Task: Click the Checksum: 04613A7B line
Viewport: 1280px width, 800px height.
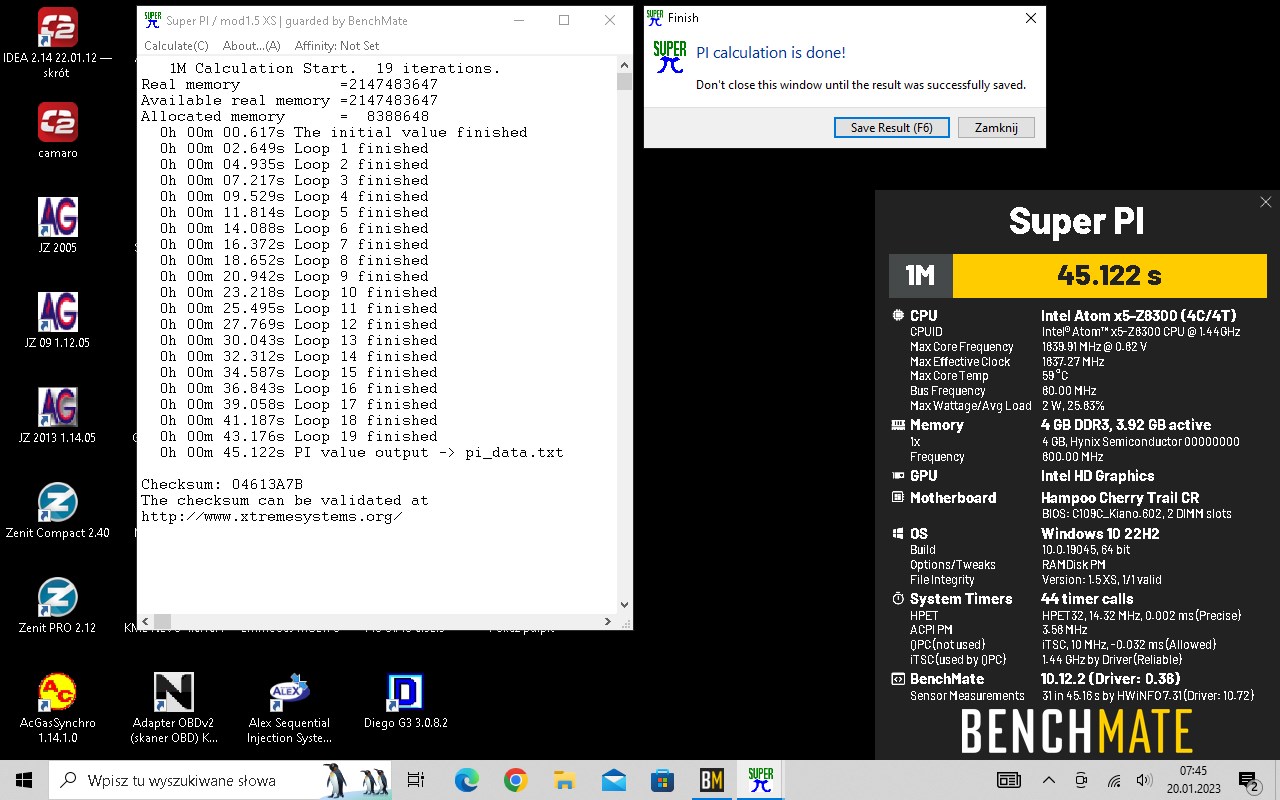Action: 221,484
